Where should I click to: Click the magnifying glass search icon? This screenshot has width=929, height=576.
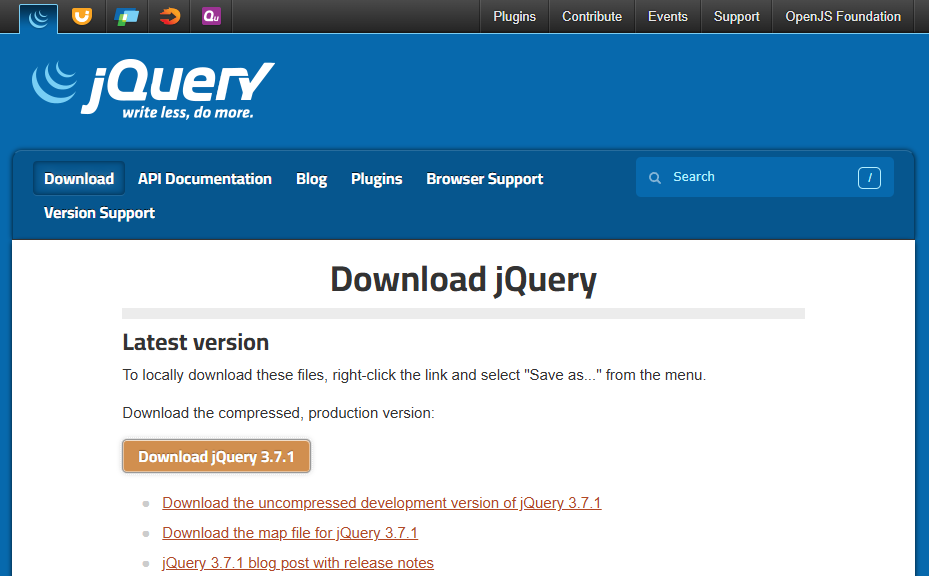[655, 178]
